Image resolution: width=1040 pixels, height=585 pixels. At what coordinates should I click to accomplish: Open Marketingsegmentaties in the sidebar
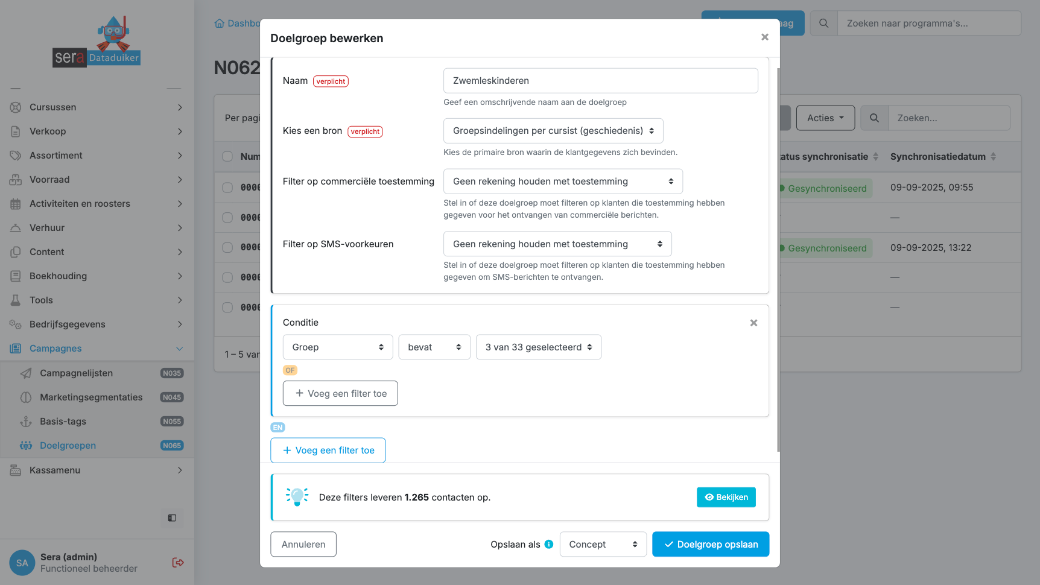90,397
